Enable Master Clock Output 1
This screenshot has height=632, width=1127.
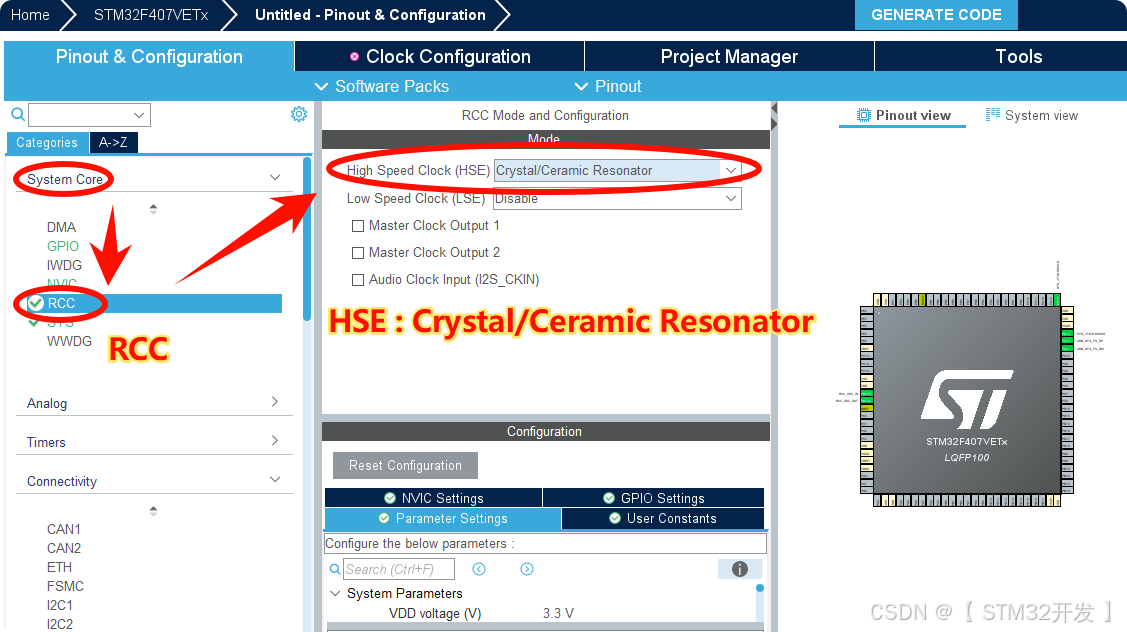tap(358, 226)
